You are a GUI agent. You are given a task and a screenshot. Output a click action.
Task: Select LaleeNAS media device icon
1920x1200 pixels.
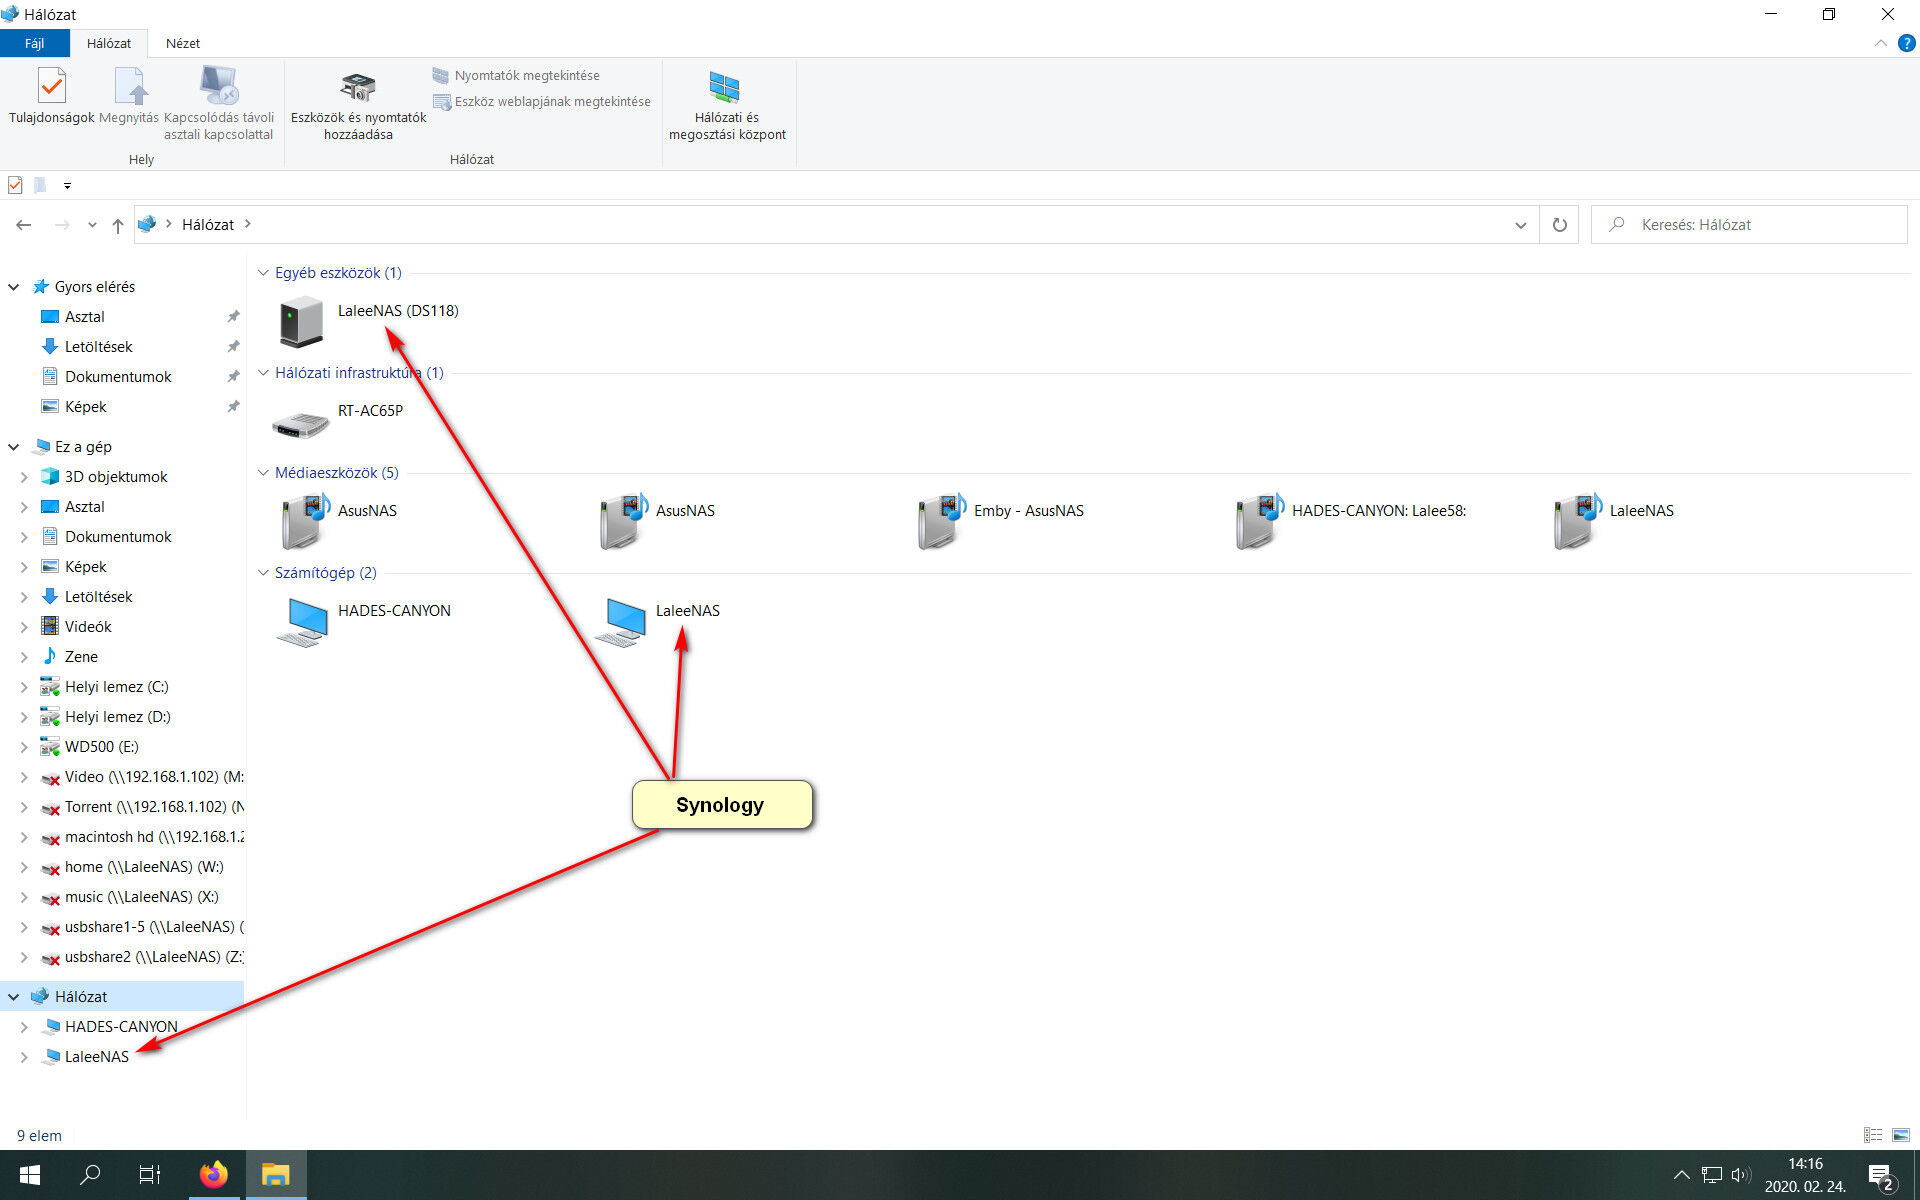point(1577,520)
